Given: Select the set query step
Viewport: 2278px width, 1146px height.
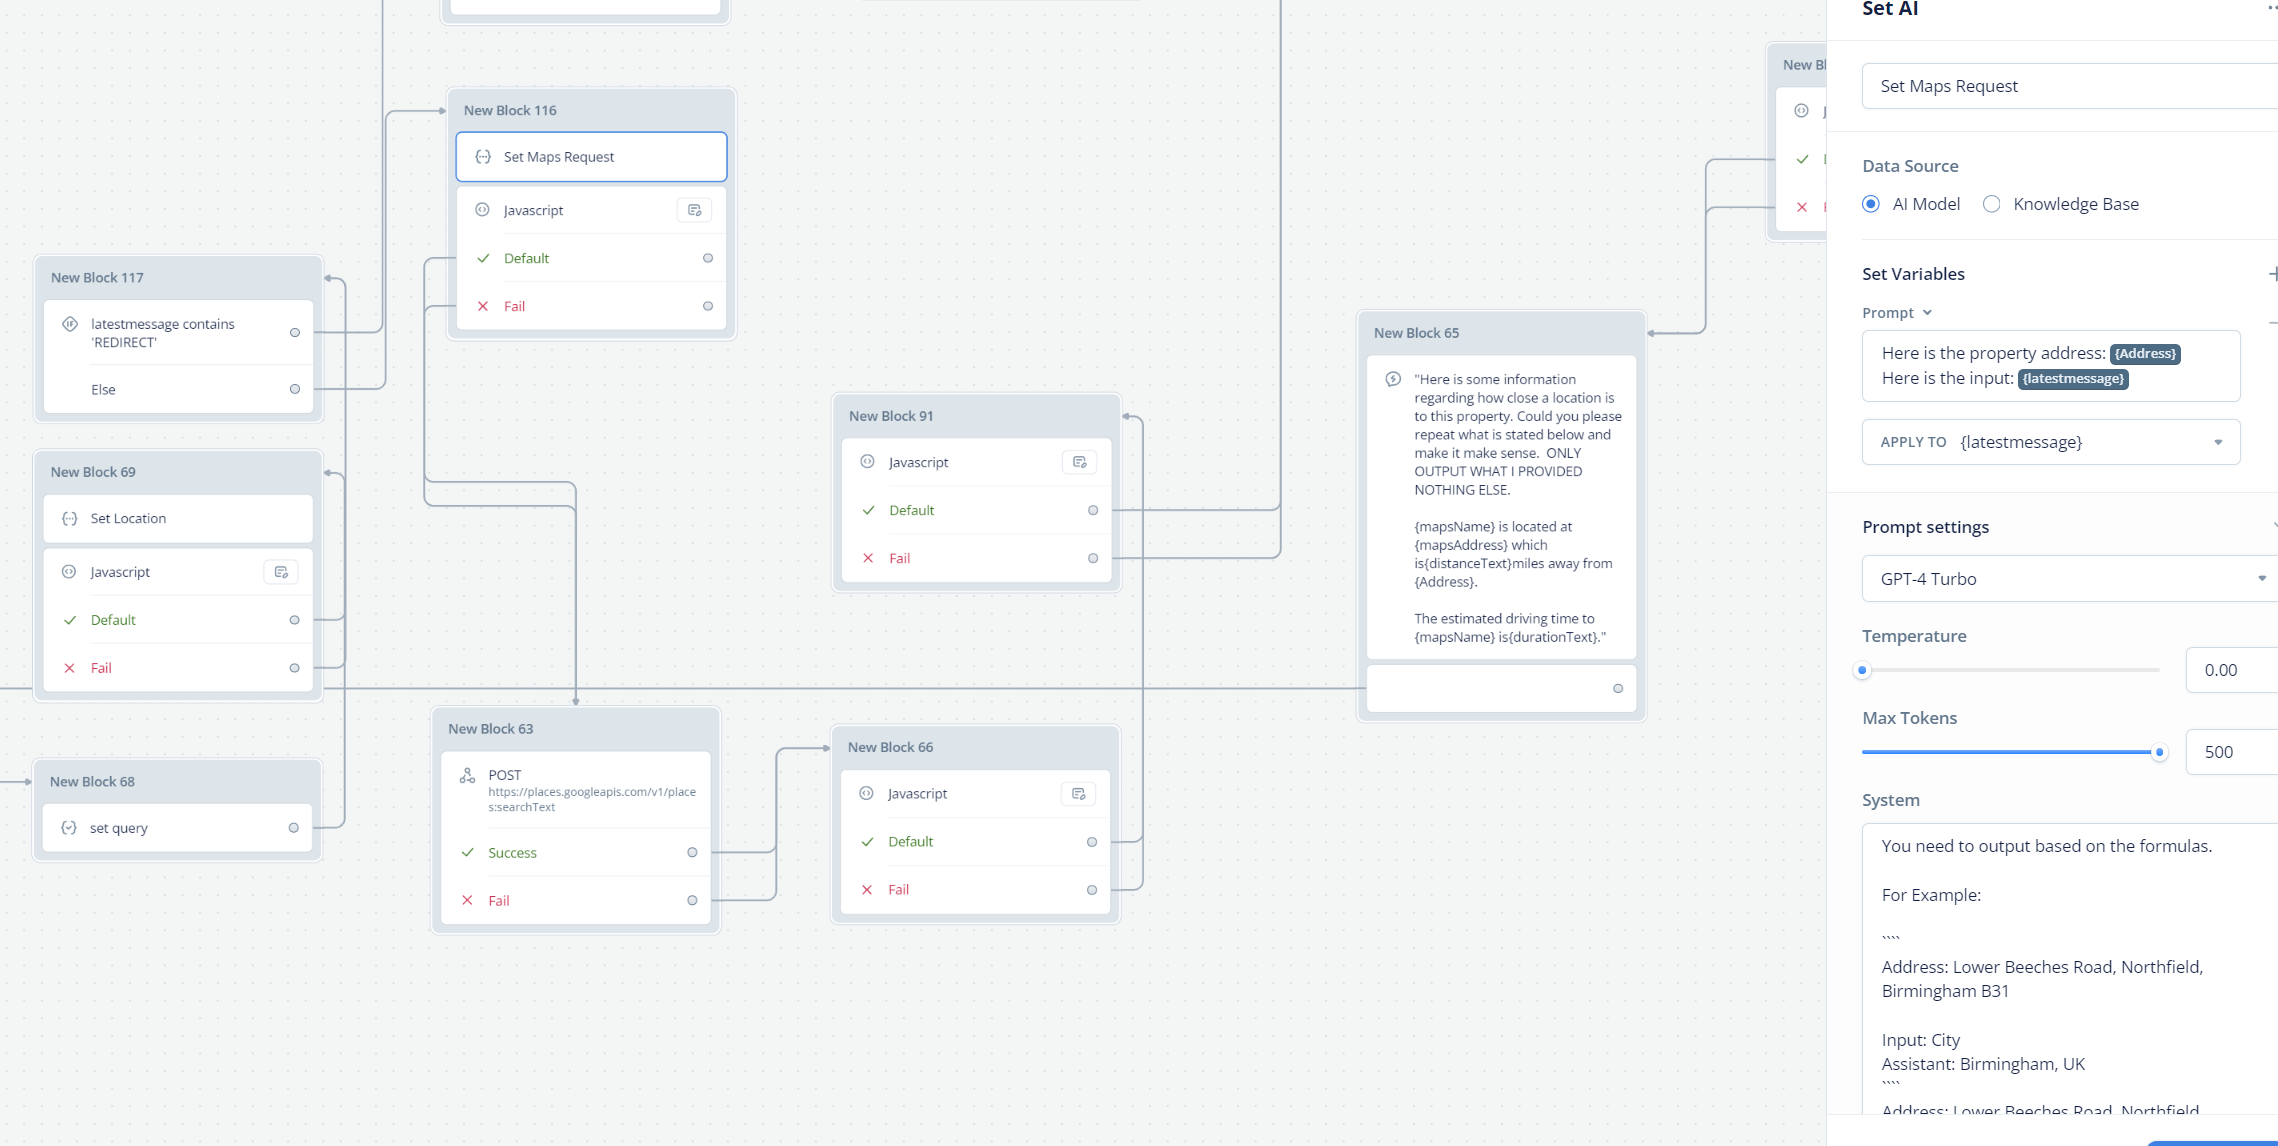Looking at the screenshot, I should pyautogui.click(x=178, y=828).
